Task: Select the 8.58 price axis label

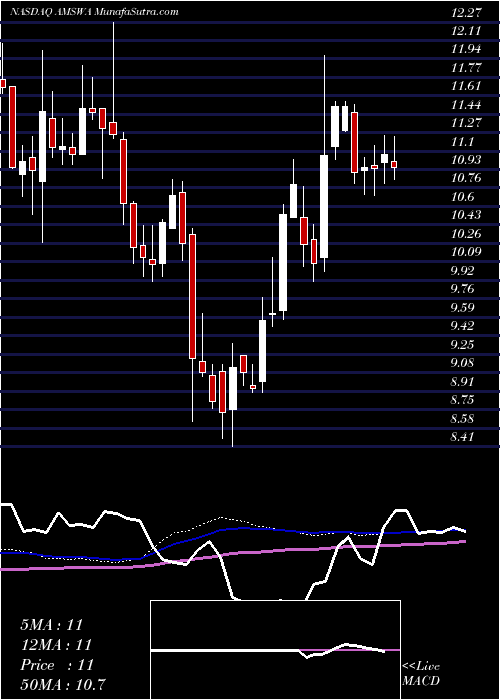Action: pyautogui.click(x=462, y=419)
